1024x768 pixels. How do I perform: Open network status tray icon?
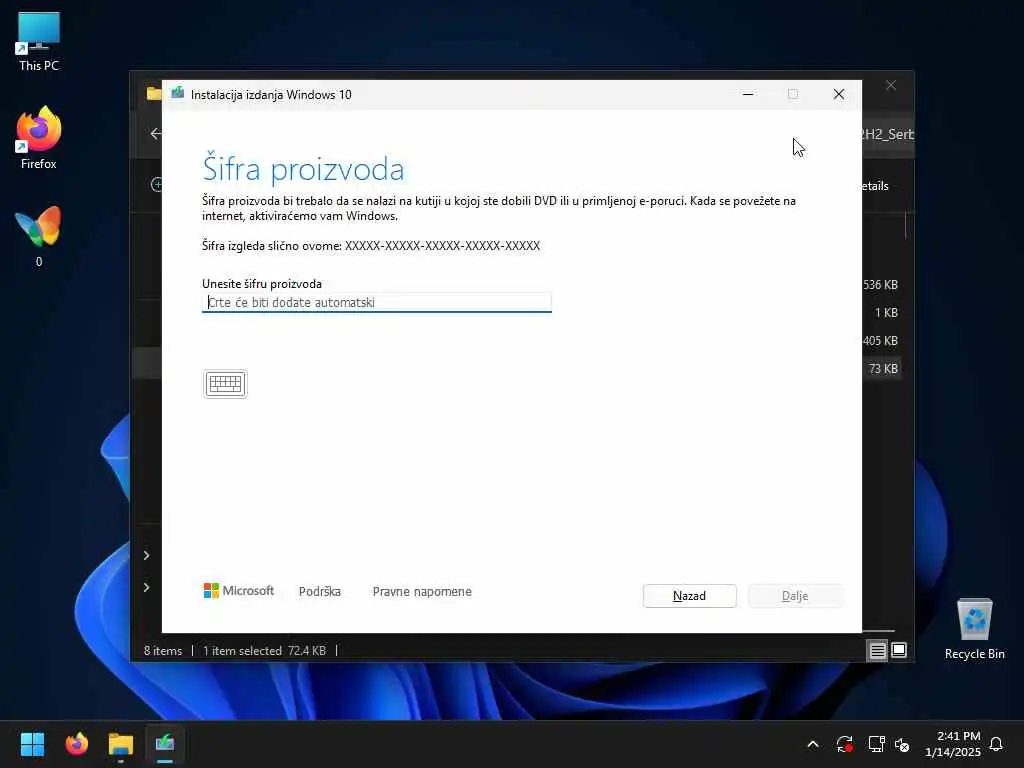coord(876,744)
